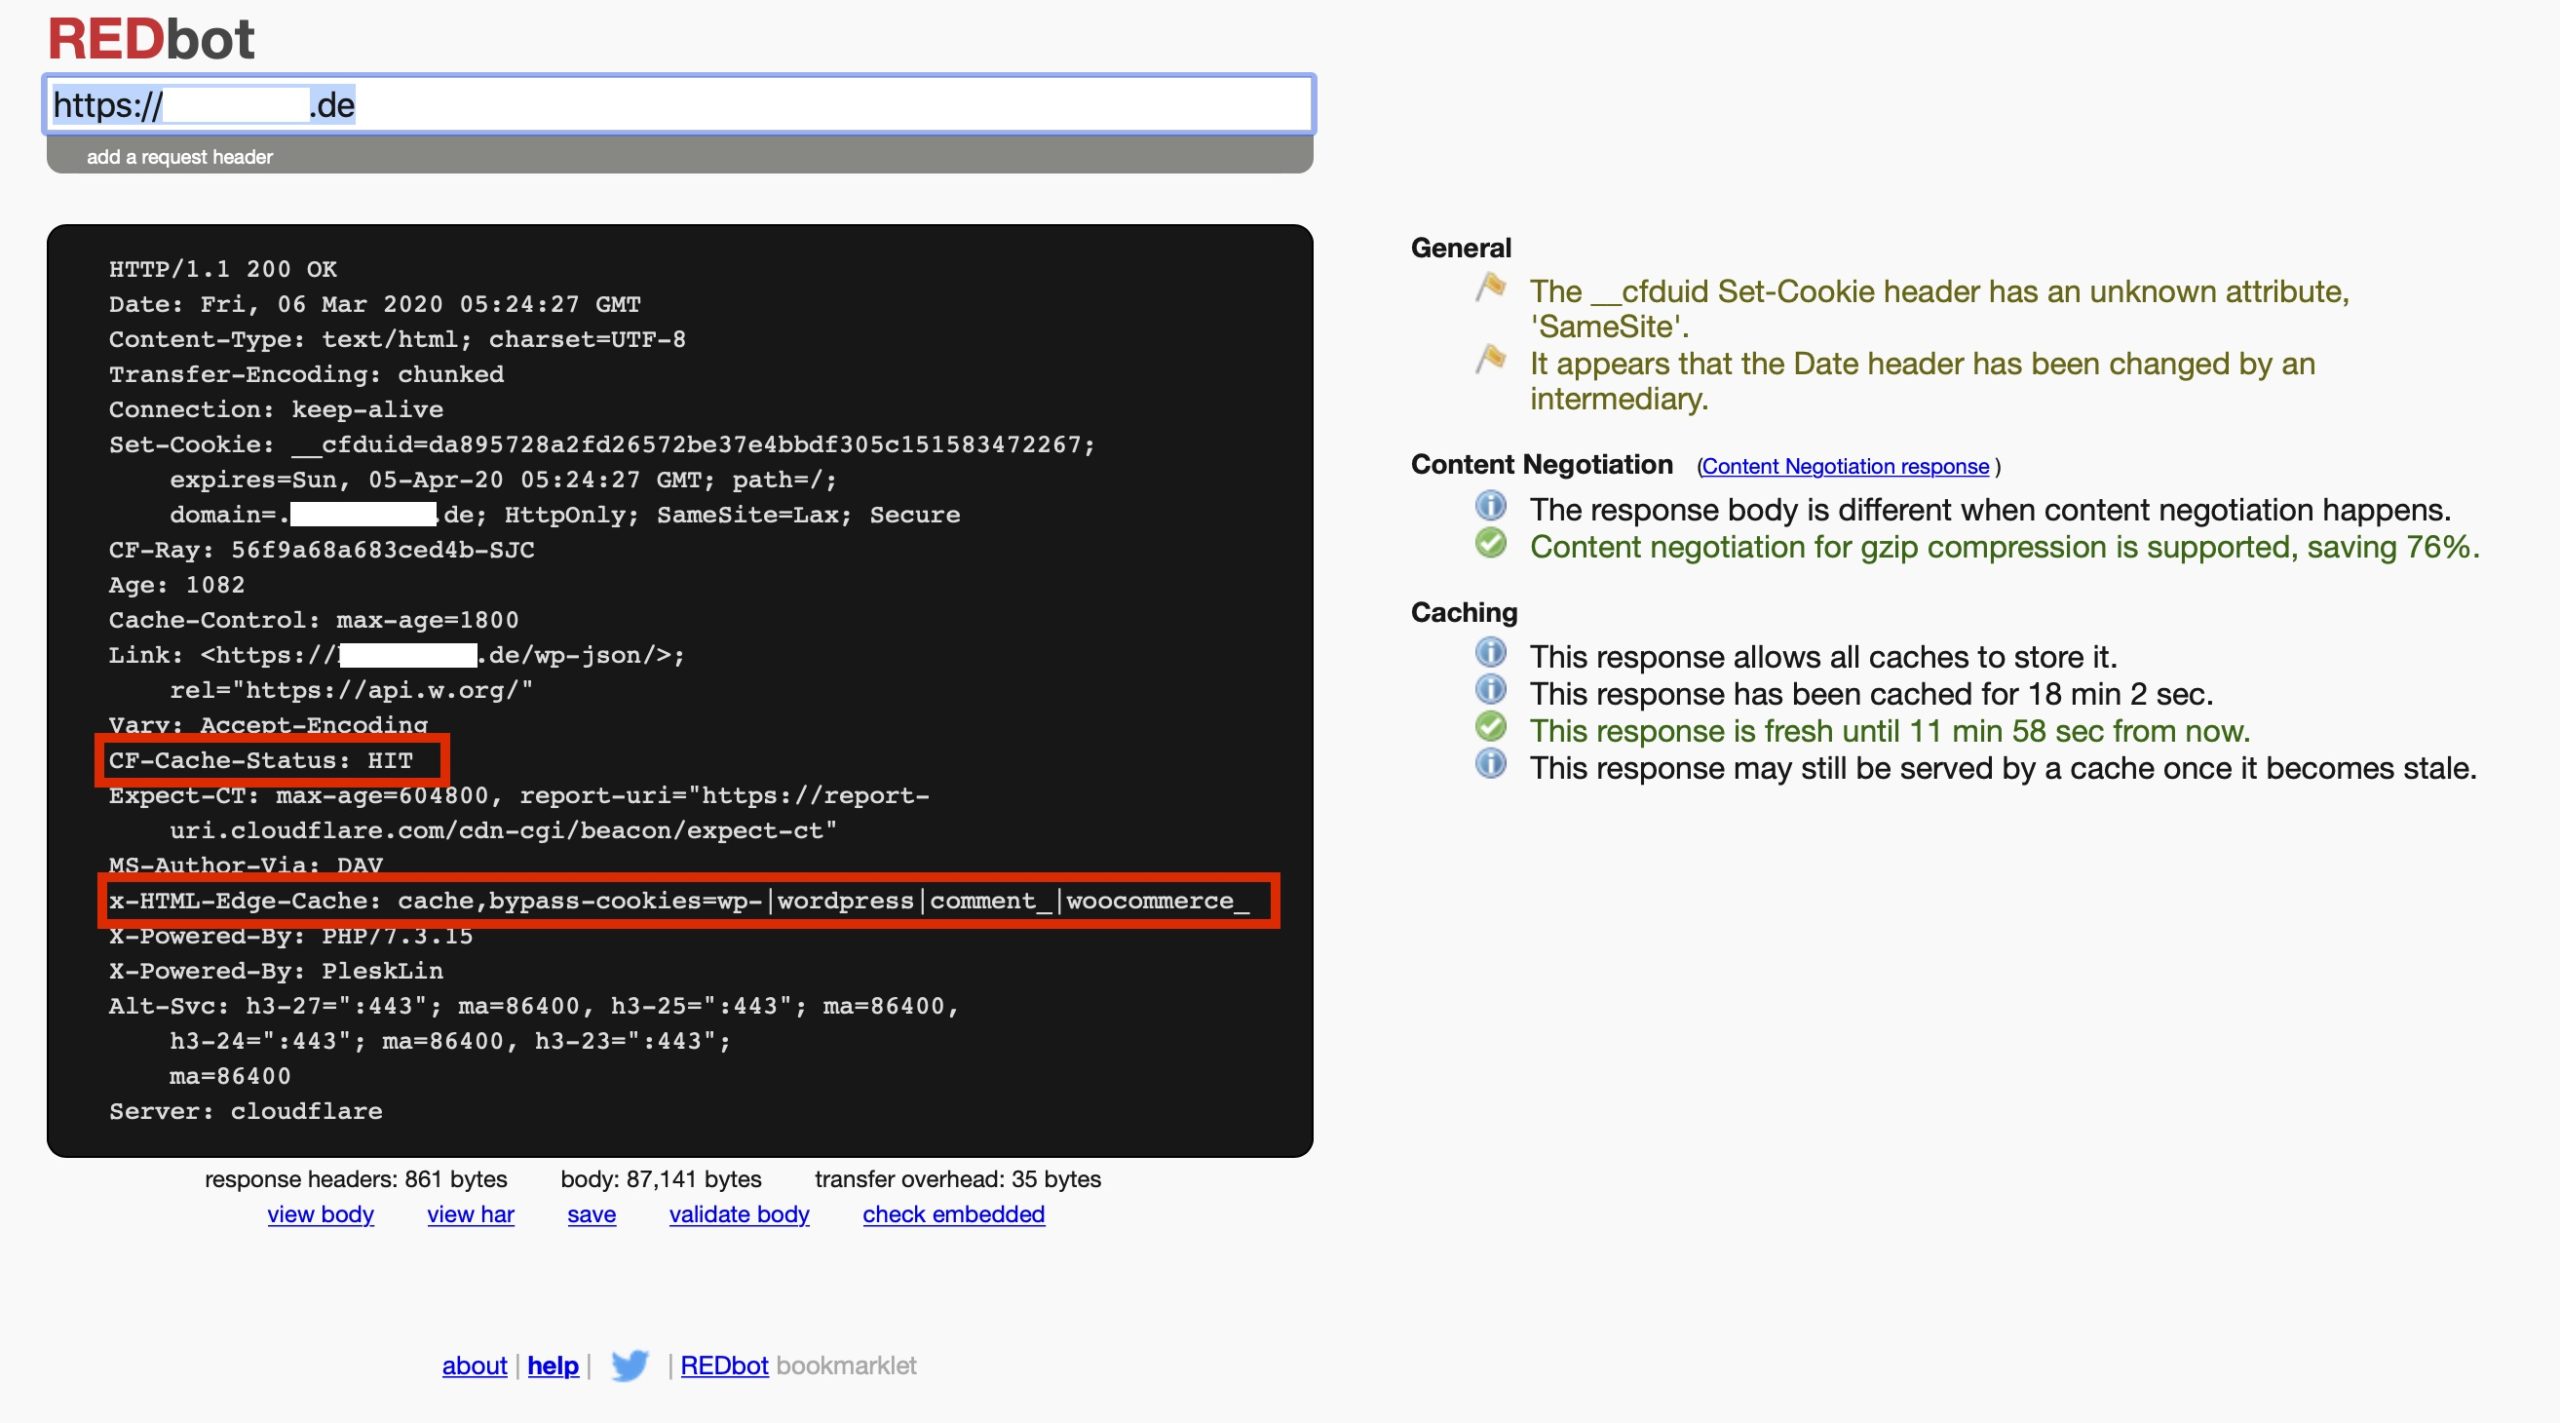Click the 'Cache-Control: max-age=1800' header line
The height and width of the screenshot is (1423, 2560).
(x=314, y=620)
